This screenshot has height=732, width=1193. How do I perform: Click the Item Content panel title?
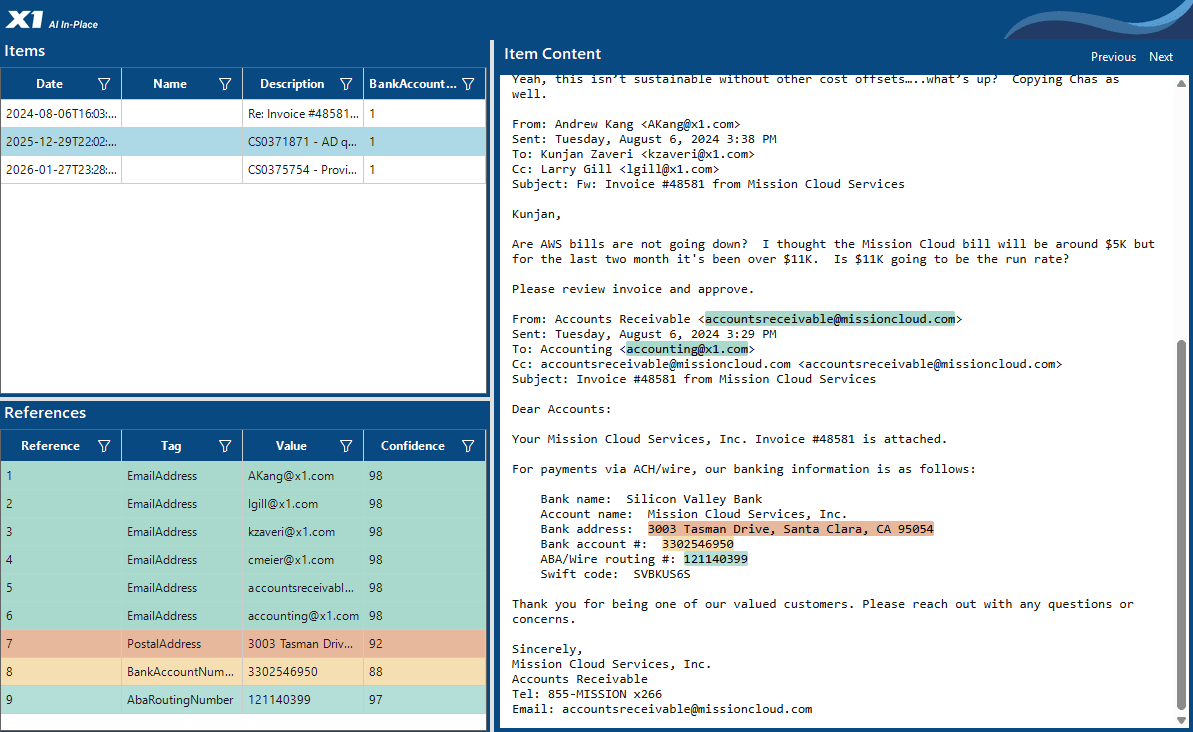pos(552,54)
